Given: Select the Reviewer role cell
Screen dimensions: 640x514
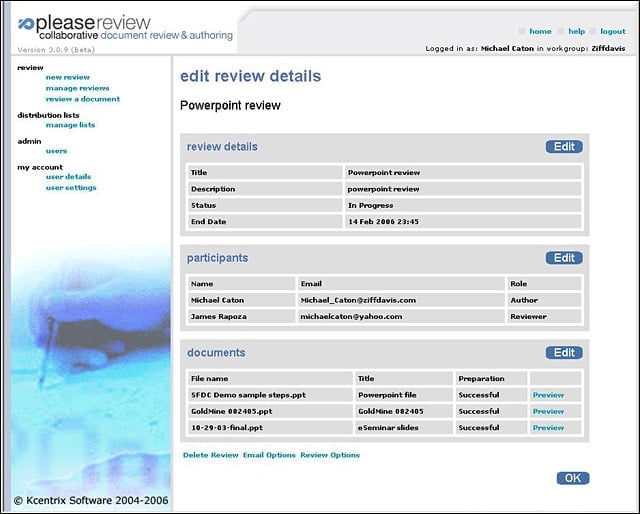Looking at the screenshot, I should click(544, 316).
